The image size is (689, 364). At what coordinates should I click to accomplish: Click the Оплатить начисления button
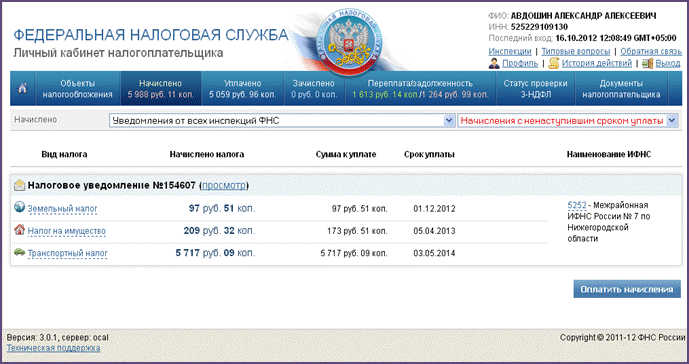627,289
